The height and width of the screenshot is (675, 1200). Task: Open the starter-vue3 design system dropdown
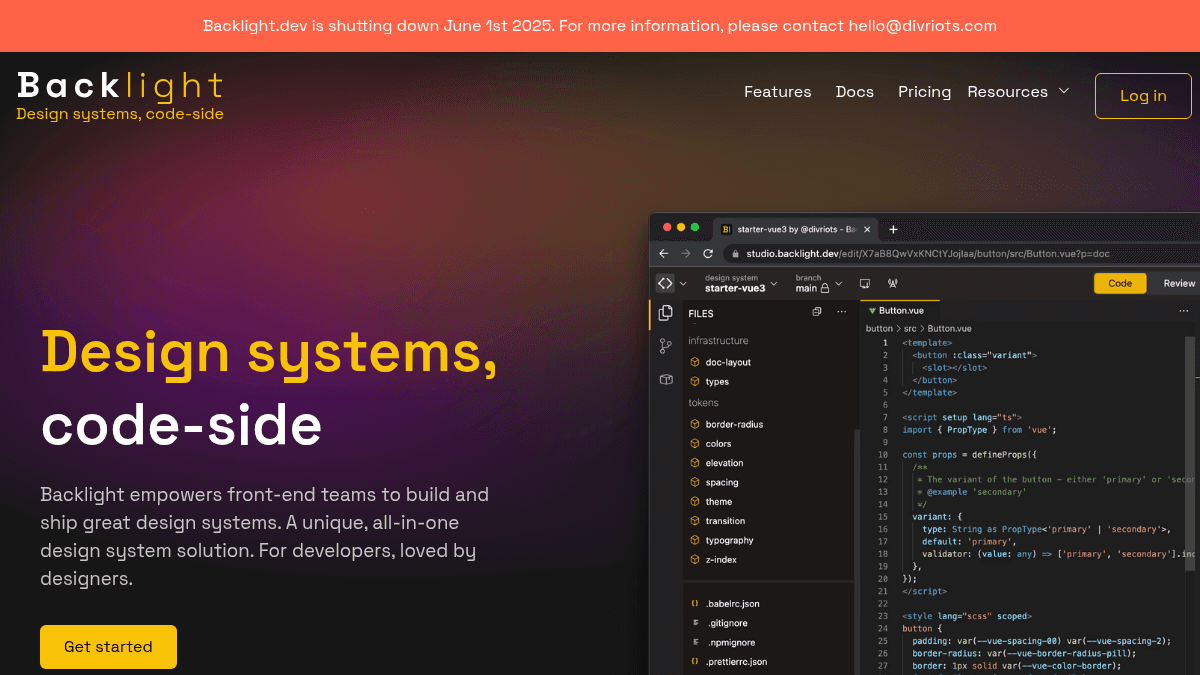pos(741,283)
